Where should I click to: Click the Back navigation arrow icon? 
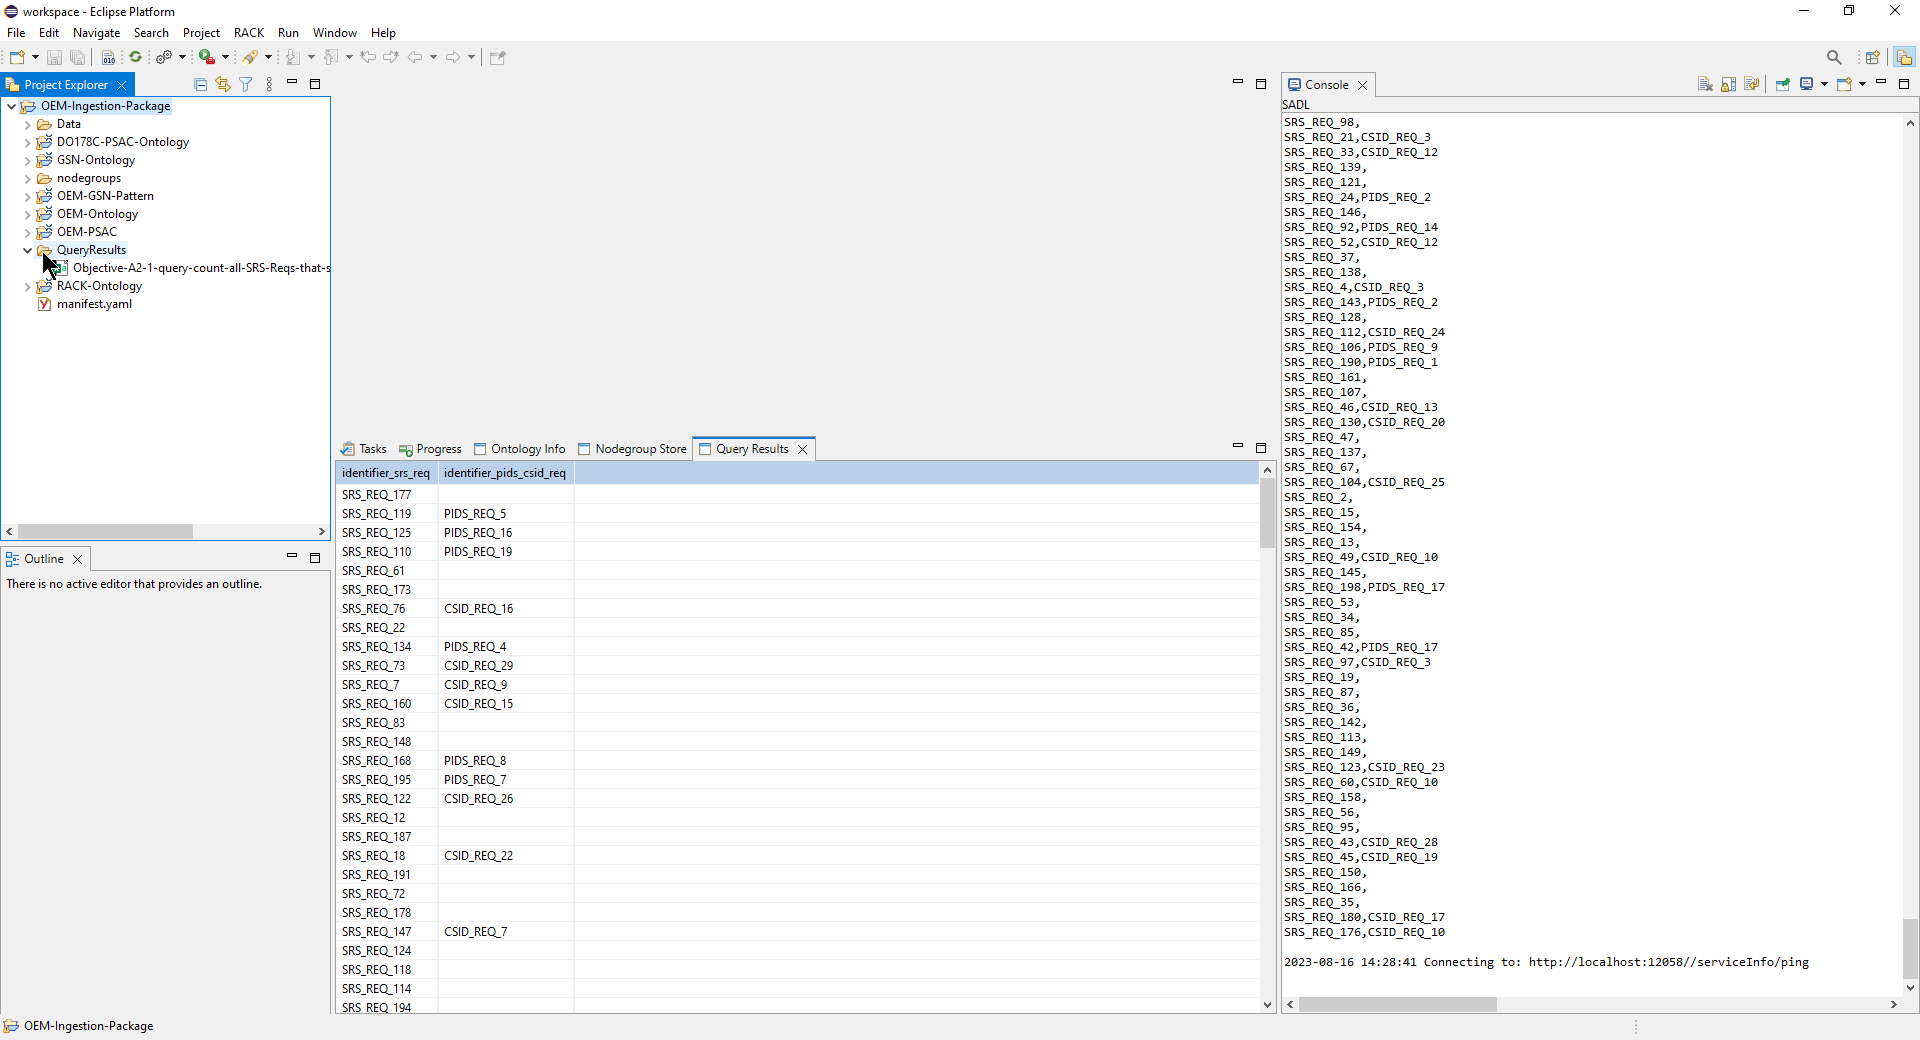415,57
